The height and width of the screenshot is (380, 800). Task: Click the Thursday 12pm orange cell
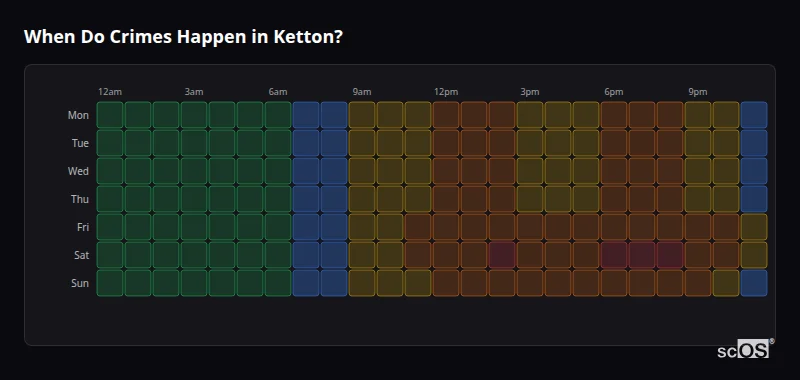[x=446, y=199]
